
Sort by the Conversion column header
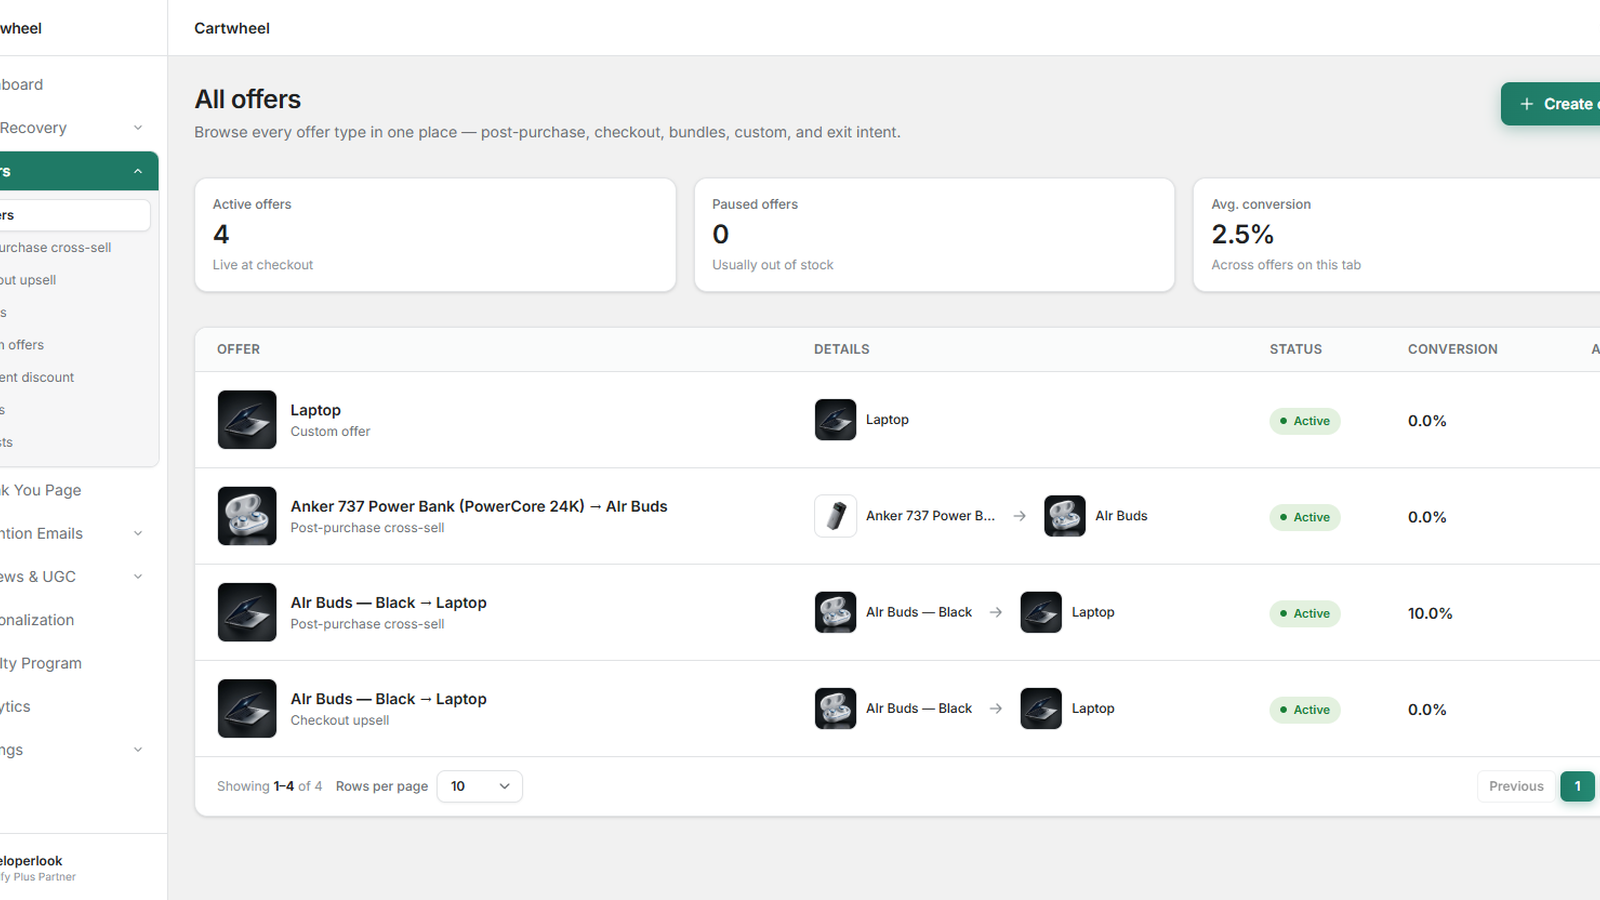(1453, 349)
